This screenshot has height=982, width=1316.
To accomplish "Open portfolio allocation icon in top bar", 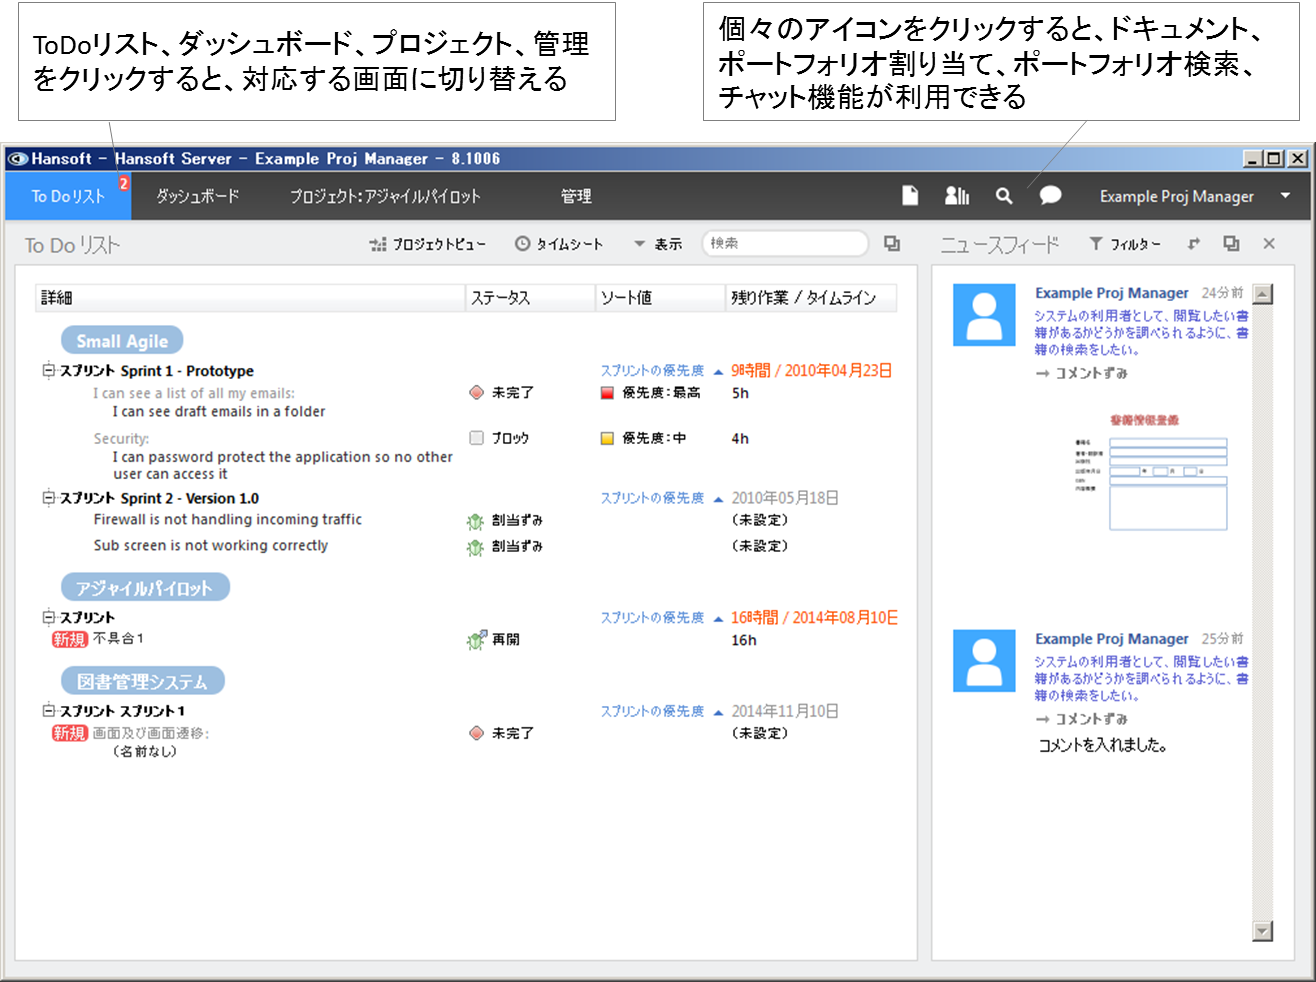I will (x=957, y=196).
